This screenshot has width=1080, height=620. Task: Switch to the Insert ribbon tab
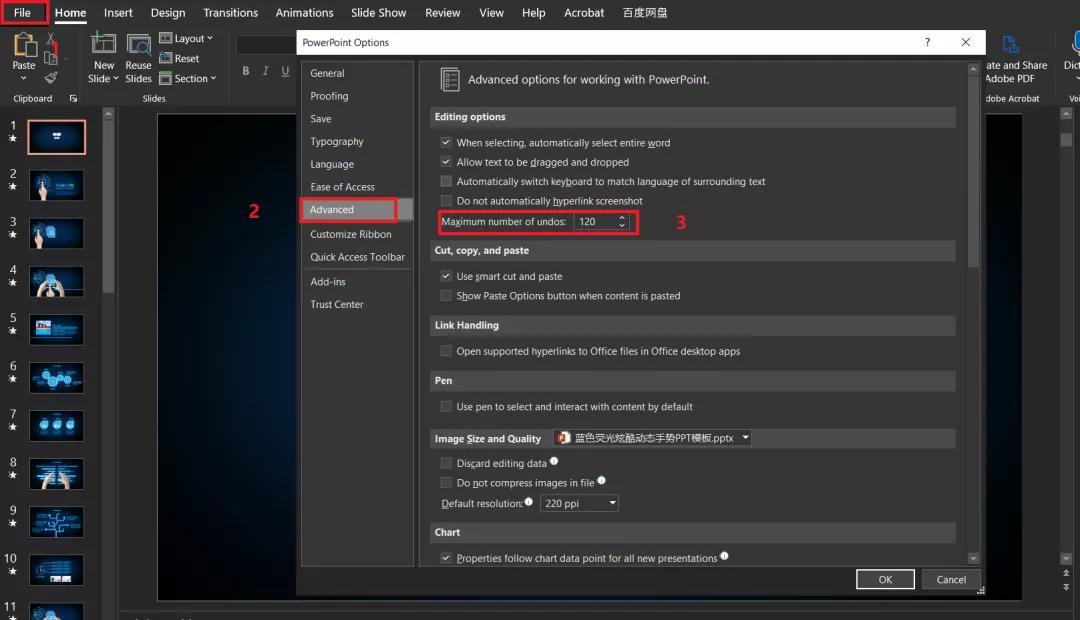pyautogui.click(x=118, y=12)
